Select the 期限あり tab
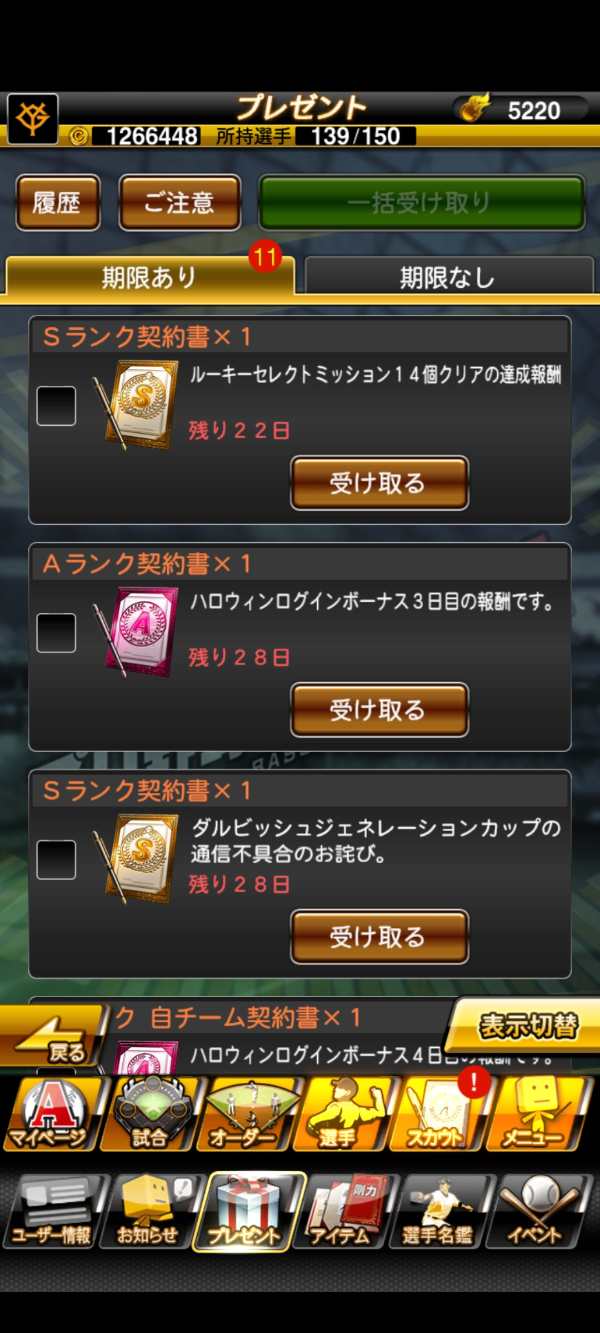The width and height of the screenshot is (600, 1333). pyautogui.click(x=150, y=277)
